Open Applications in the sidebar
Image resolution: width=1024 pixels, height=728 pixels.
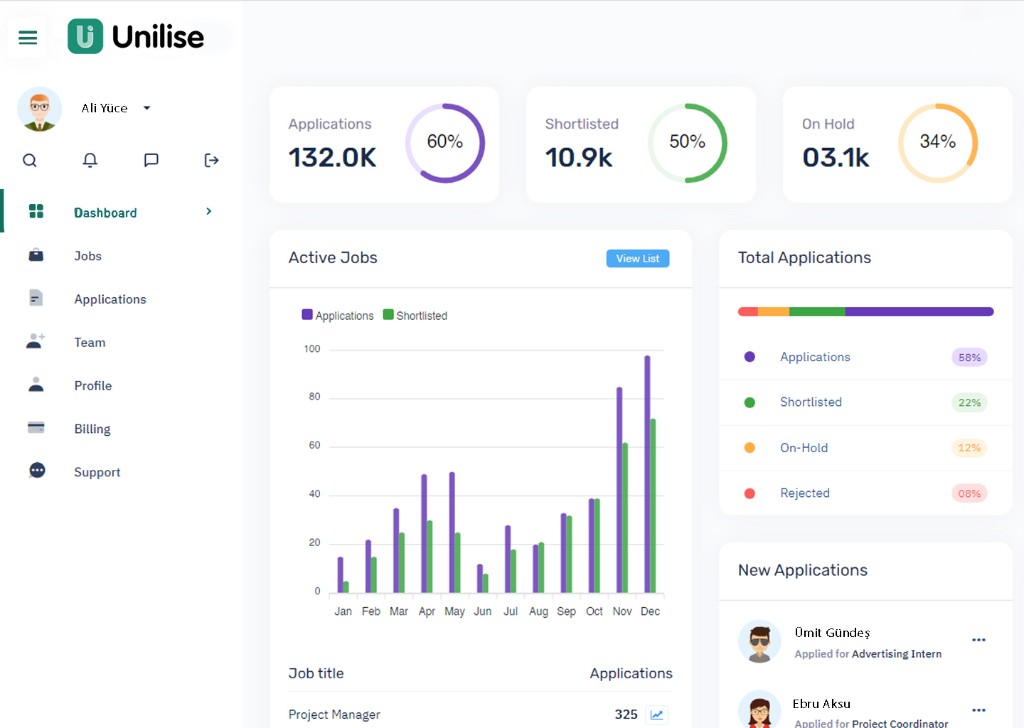coord(110,299)
